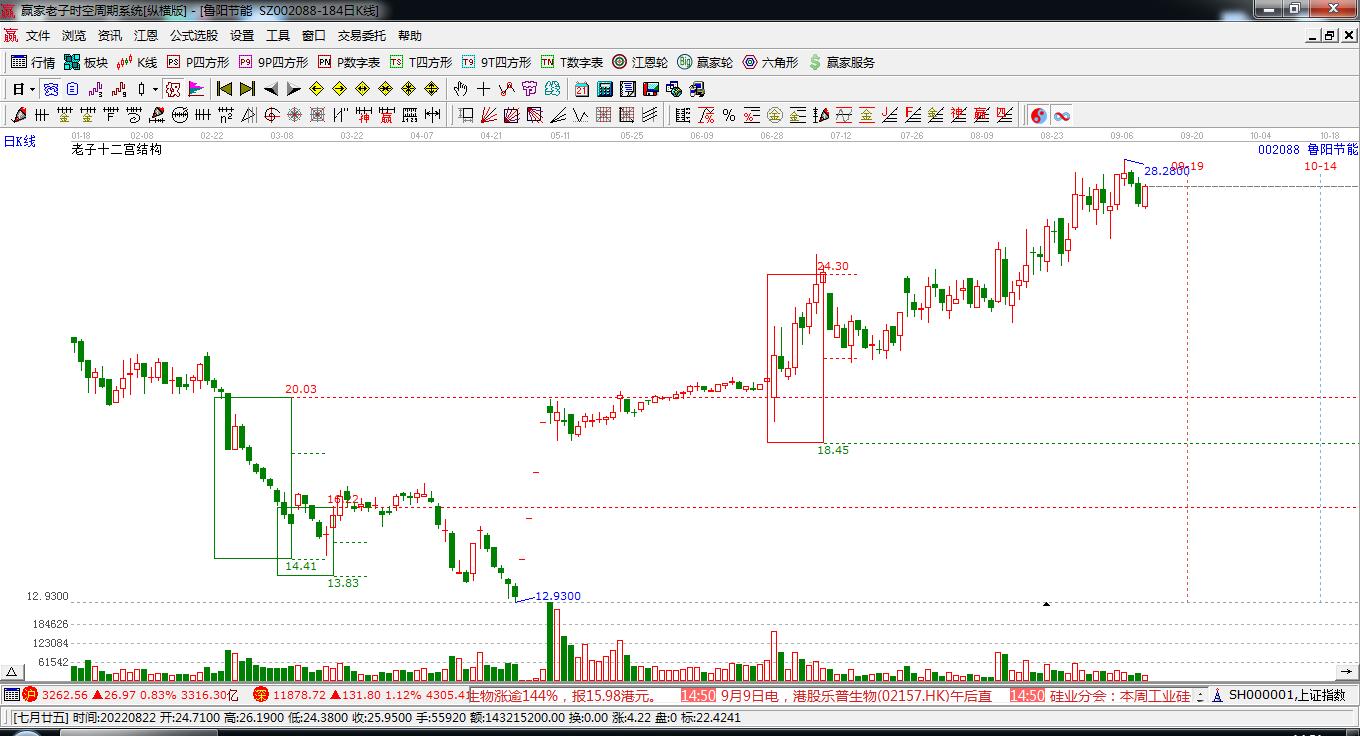Click the yin-yang taiji icon
The image size is (1360, 736).
tap(1039, 115)
